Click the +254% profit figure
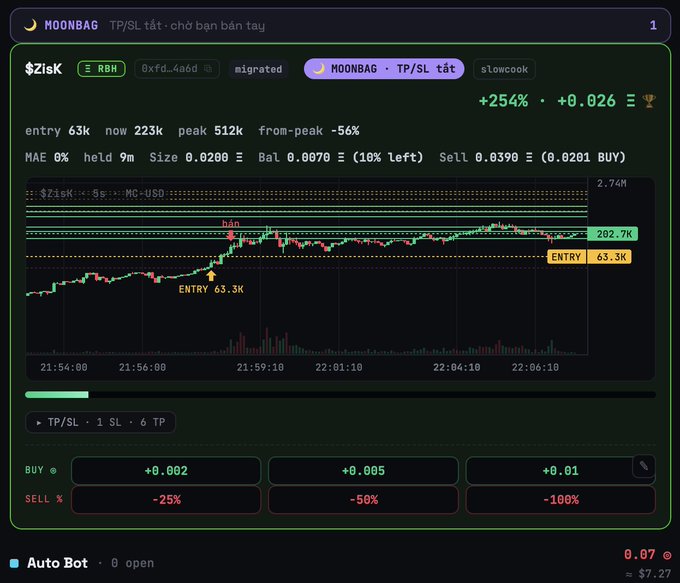 tap(503, 101)
